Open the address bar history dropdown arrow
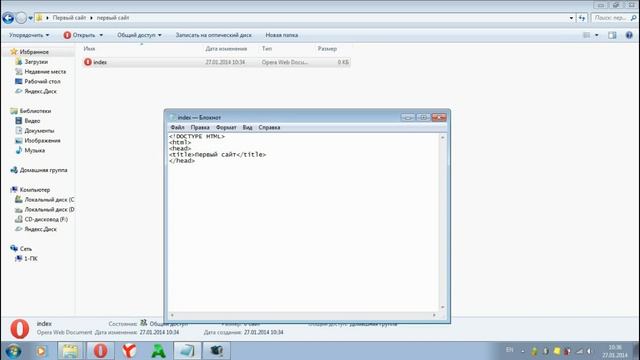The width and height of the screenshot is (640, 360). click(x=571, y=18)
